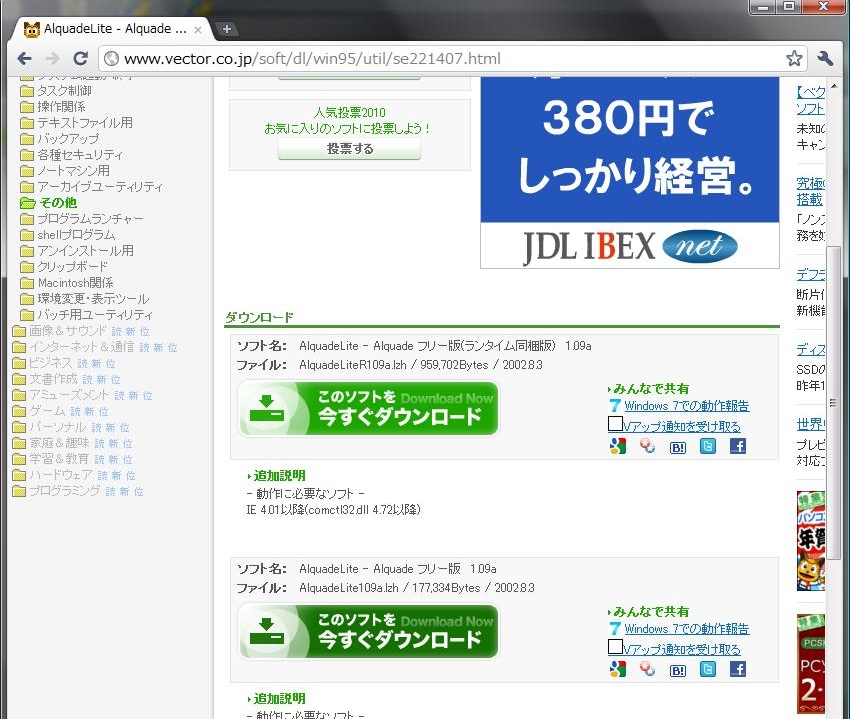Screen dimensions: 850x719
Task: Check Vアップ通知 box for AlquadeLiteR109a
Action: coord(615,424)
